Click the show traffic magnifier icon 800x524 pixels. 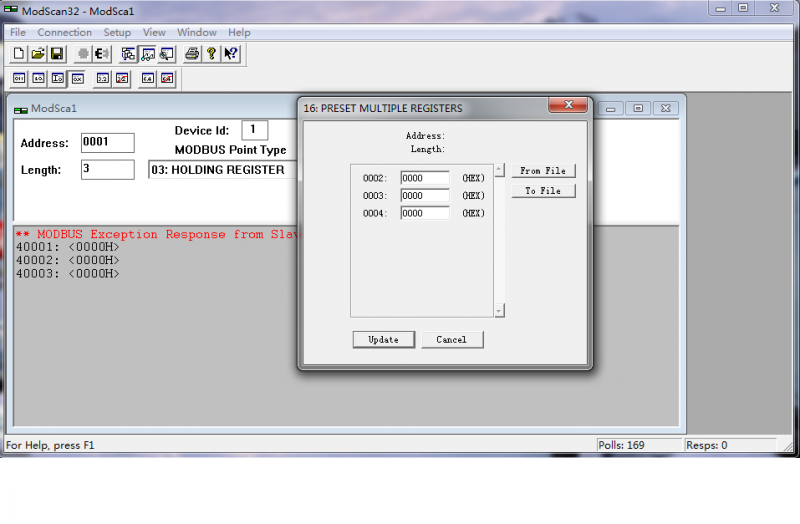click(167, 54)
